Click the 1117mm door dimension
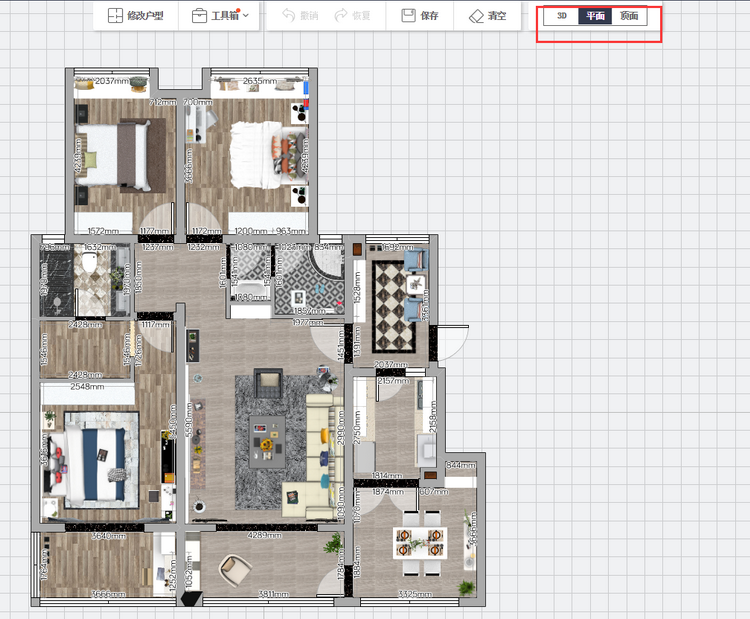The image size is (750, 619). click(x=155, y=324)
